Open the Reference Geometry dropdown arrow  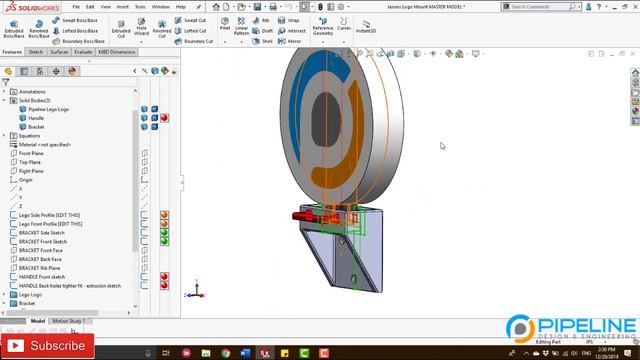pyautogui.click(x=323, y=42)
